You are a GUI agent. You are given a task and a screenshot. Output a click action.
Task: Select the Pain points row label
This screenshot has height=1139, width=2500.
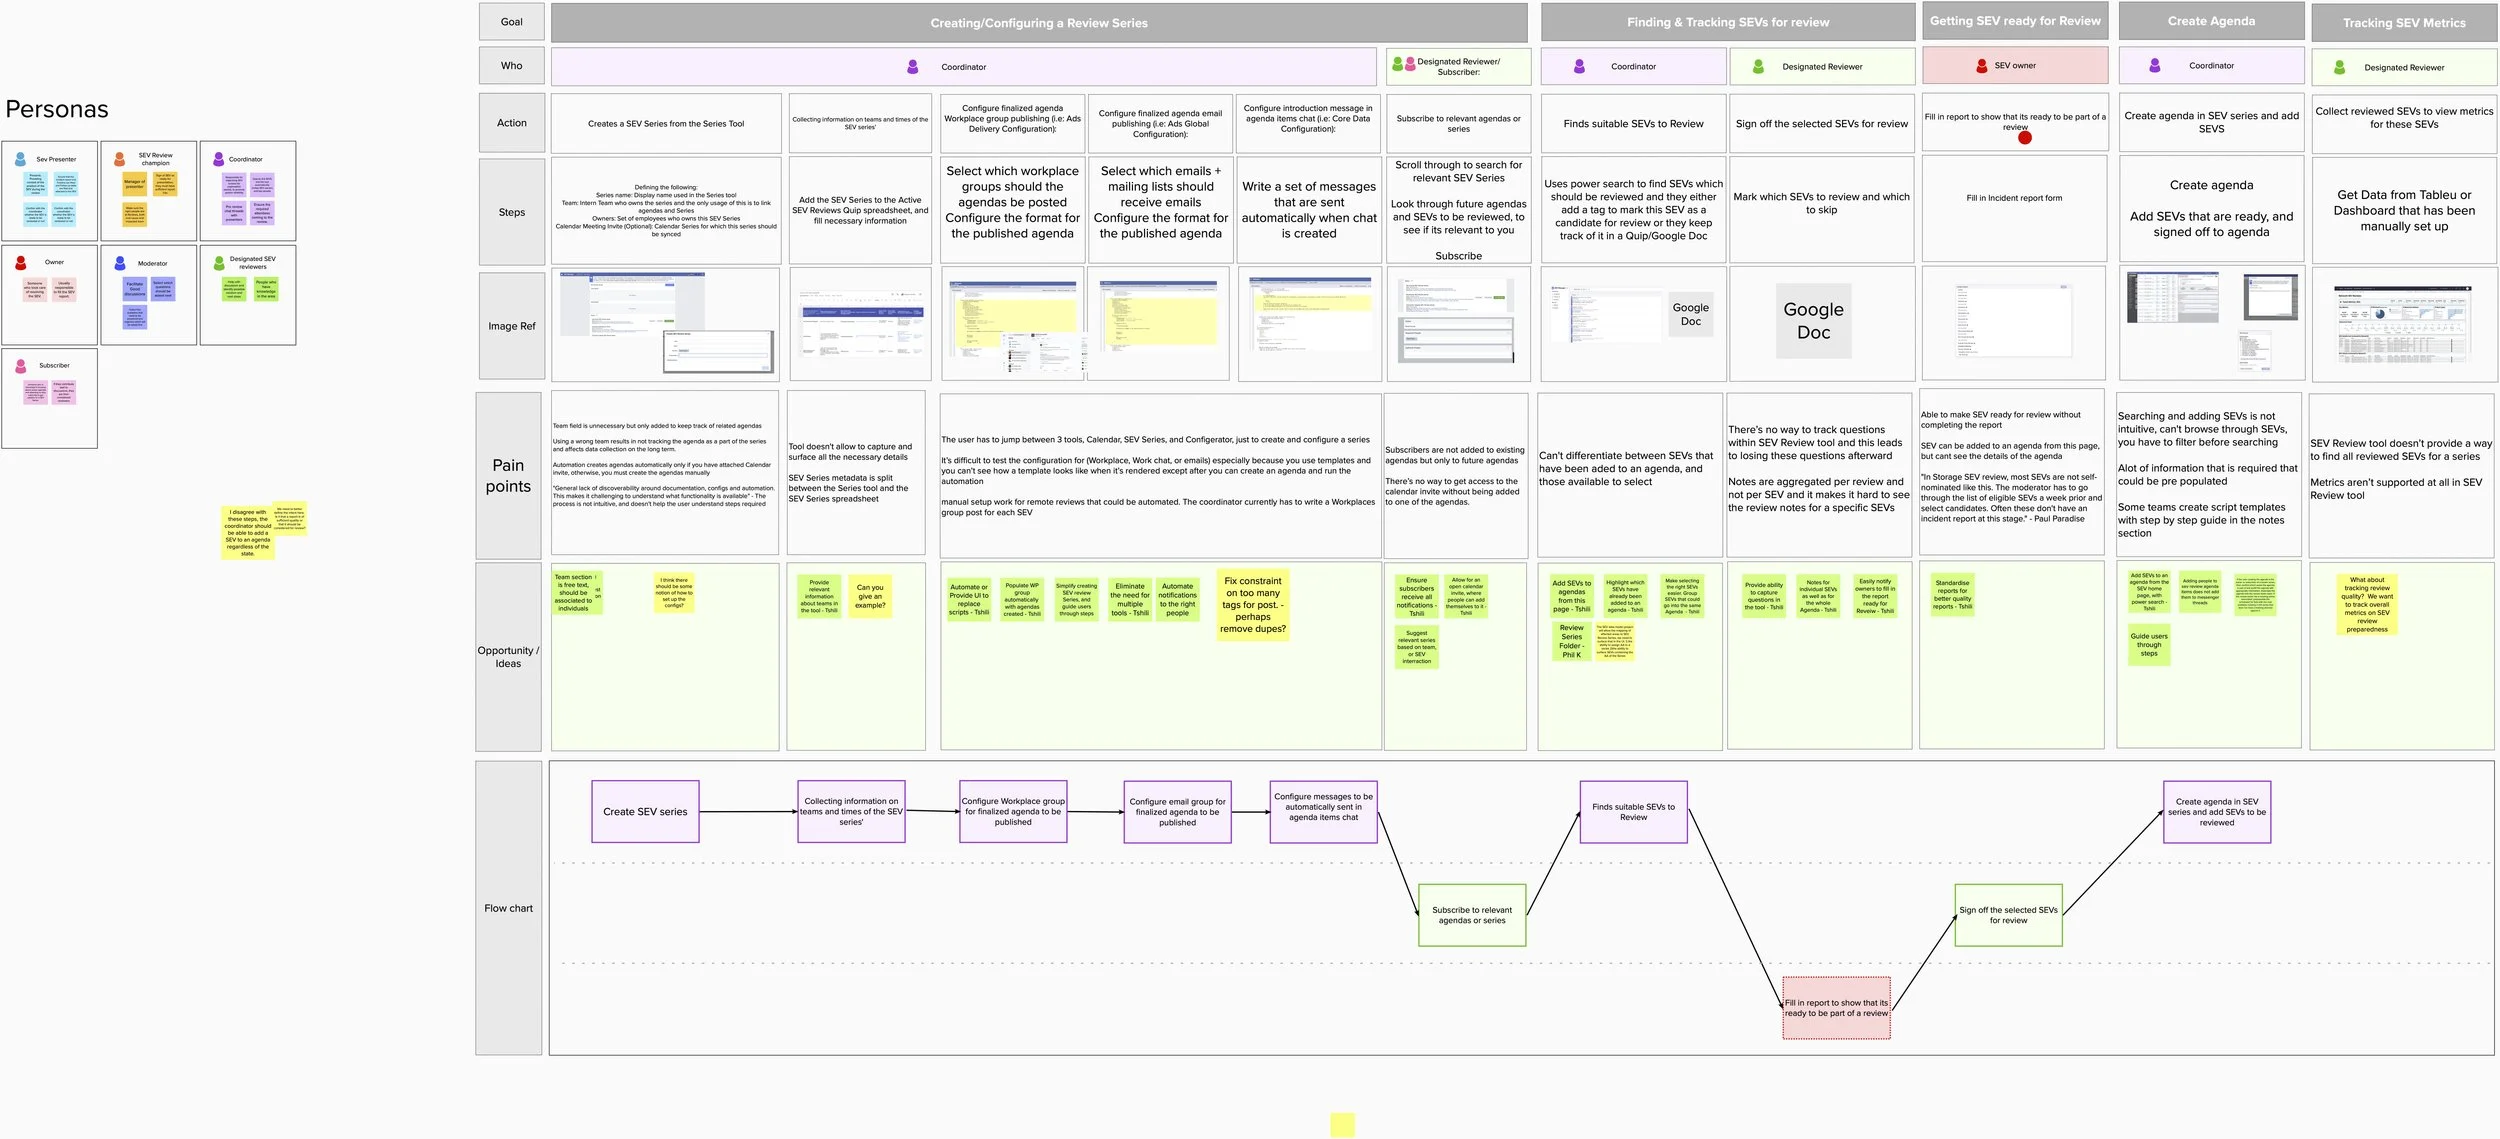tap(508, 476)
